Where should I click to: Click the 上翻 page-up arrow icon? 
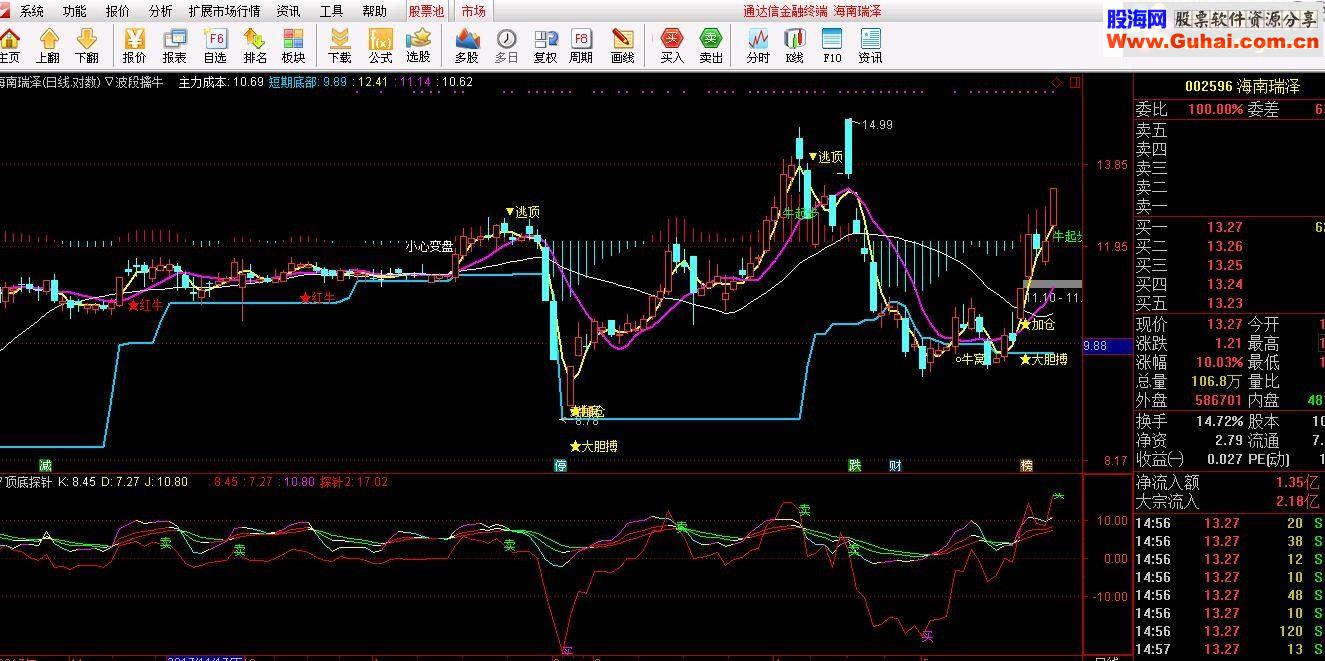click(48, 46)
